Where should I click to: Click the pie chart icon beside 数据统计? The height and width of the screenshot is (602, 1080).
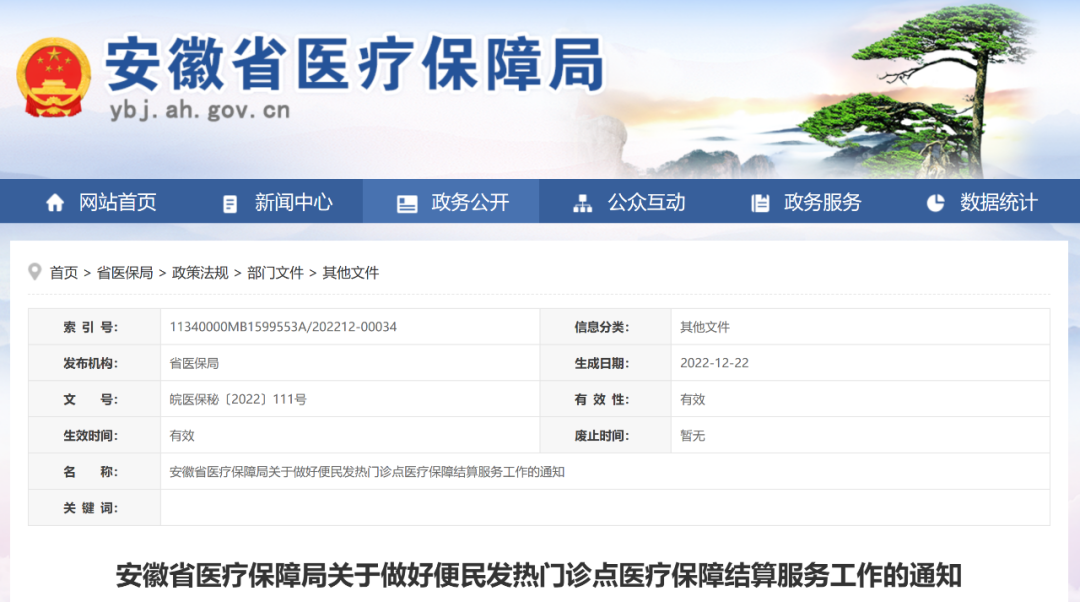[935, 203]
